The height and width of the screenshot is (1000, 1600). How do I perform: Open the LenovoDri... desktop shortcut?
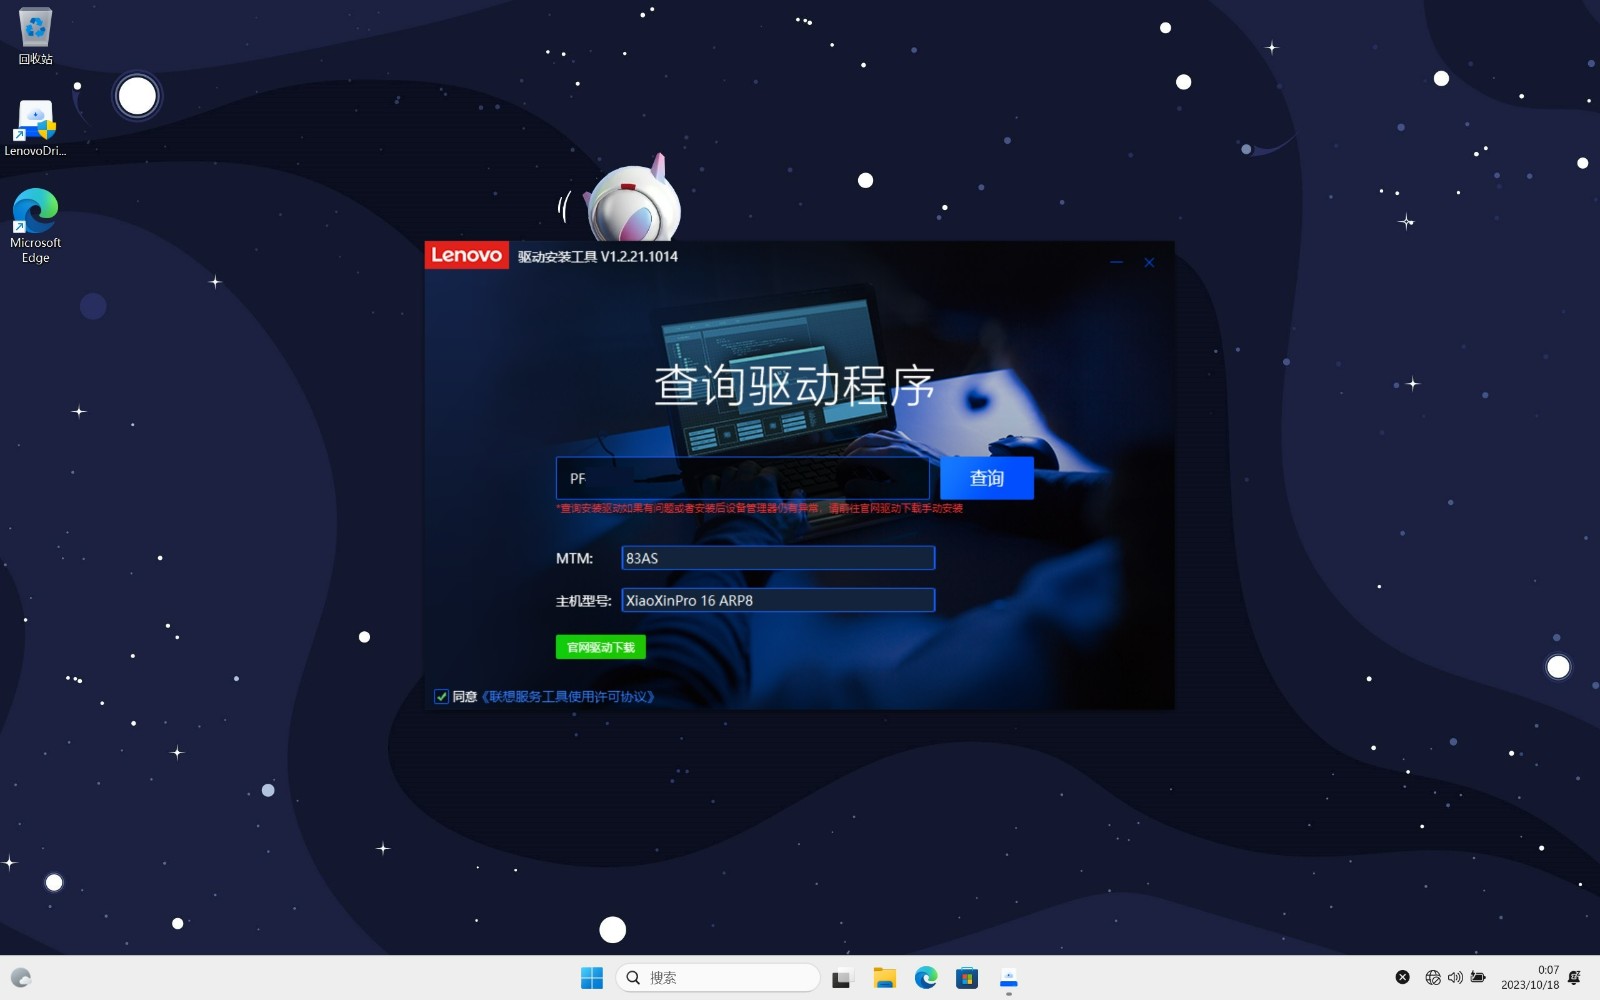35,128
